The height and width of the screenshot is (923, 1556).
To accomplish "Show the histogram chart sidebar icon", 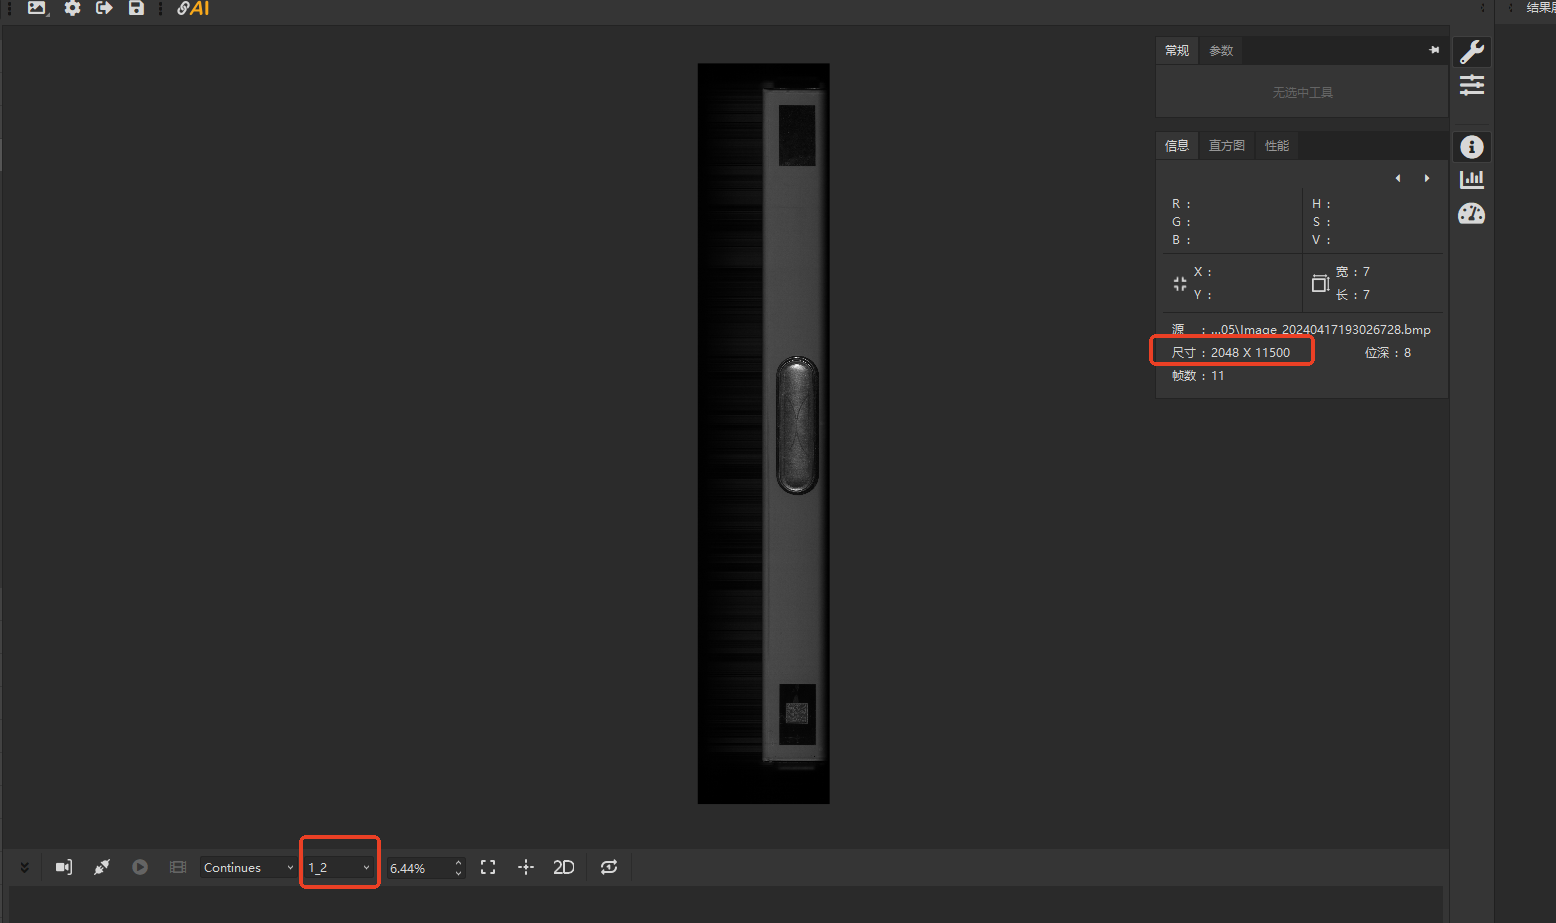I will pos(1472,180).
